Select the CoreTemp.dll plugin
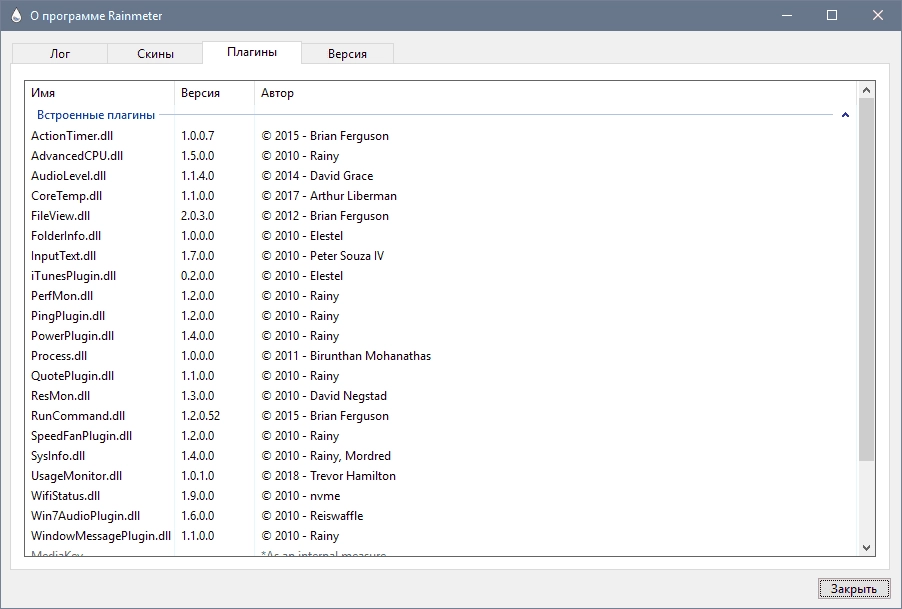The width and height of the screenshot is (902, 609). click(x=67, y=196)
